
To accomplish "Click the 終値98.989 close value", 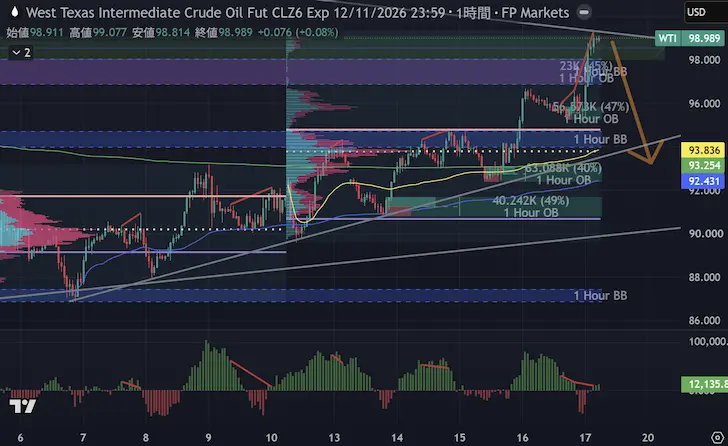I will pos(224,32).
